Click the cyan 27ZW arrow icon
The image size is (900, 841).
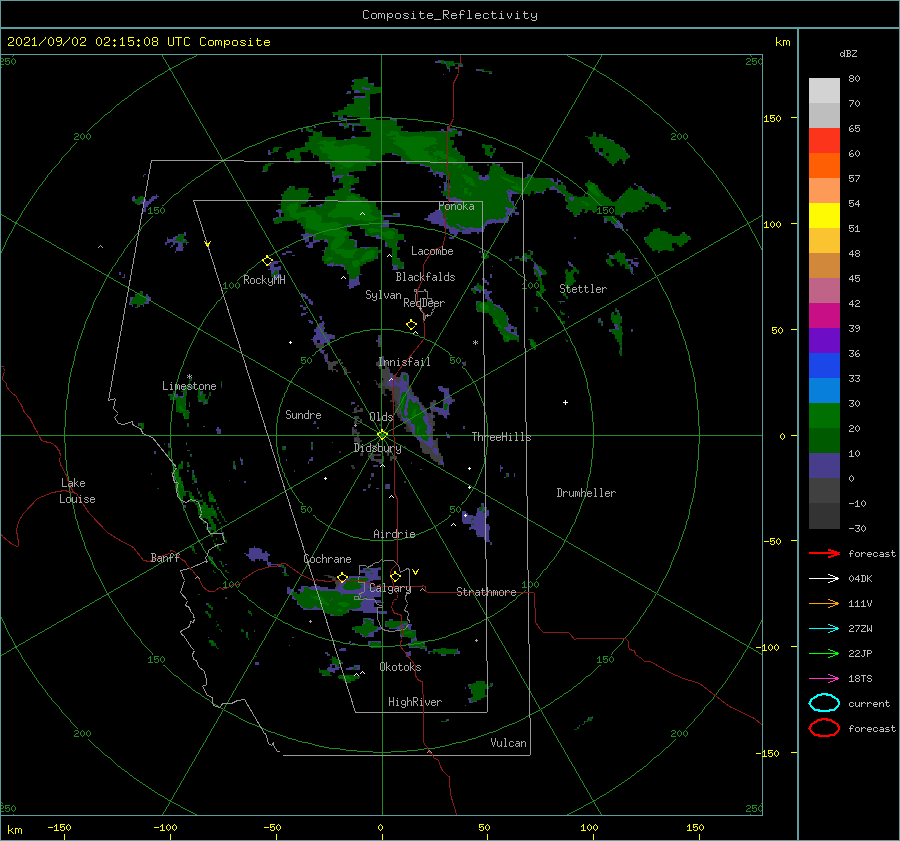point(824,629)
